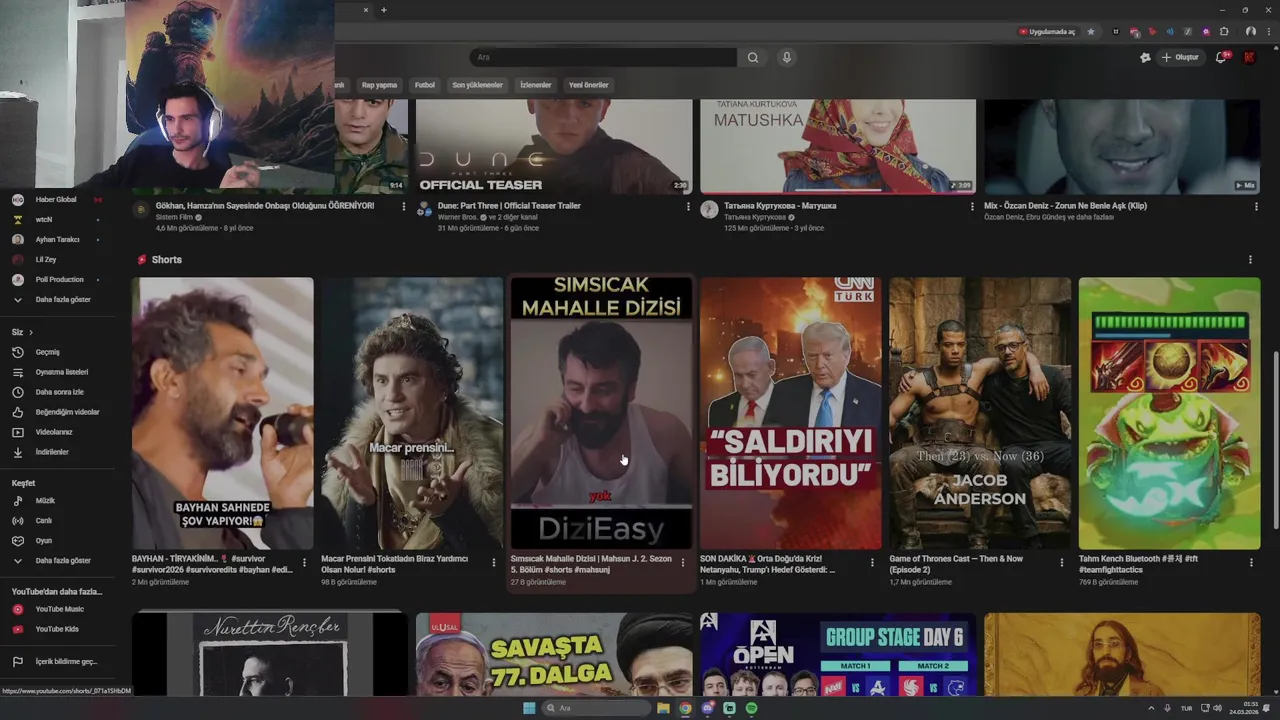
Task: Open options for Dune Official Teaser video
Action: pyautogui.click(x=688, y=206)
